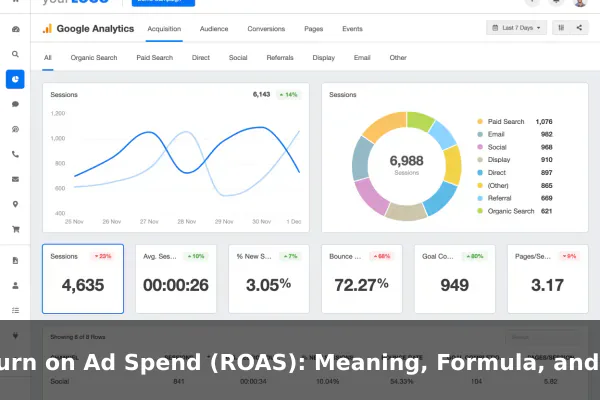Viewport: 600px width, 400px height.
Task: Click the Organic Search legend color dot
Action: point(480,211)
